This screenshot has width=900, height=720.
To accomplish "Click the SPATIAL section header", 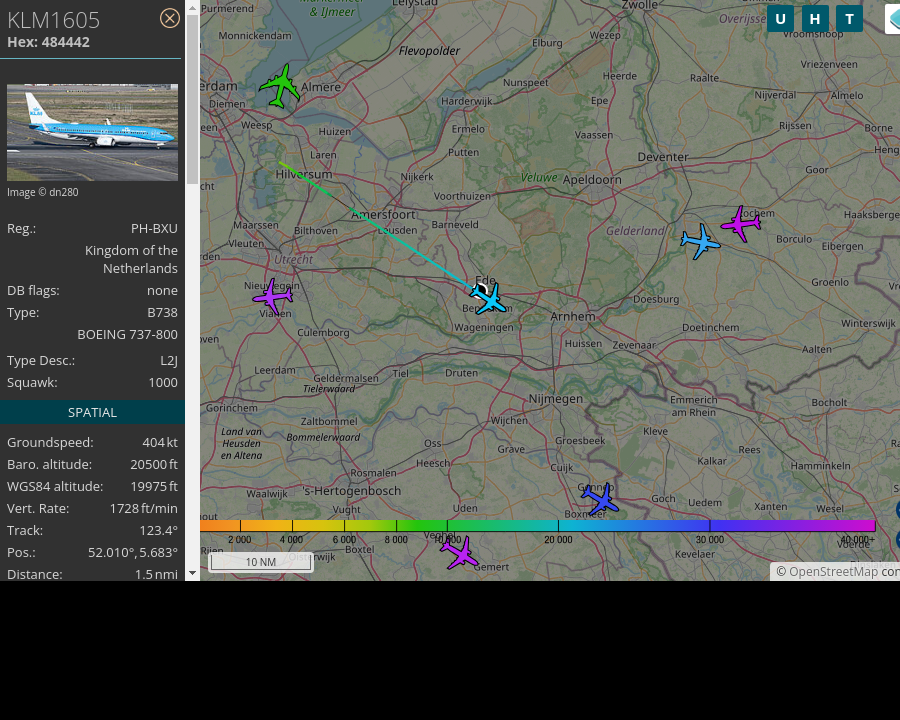I will [x=92, y=412].
